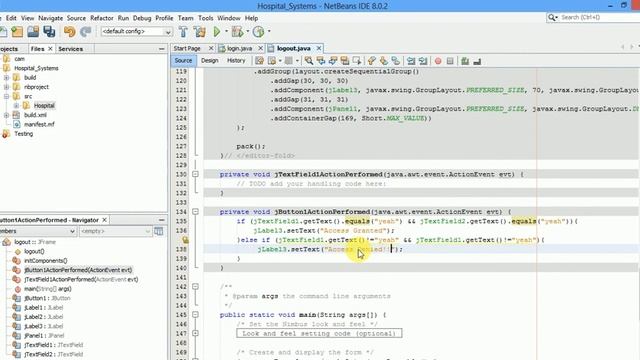
Task: Close the Navigator panel
Action: click(104, 220)
